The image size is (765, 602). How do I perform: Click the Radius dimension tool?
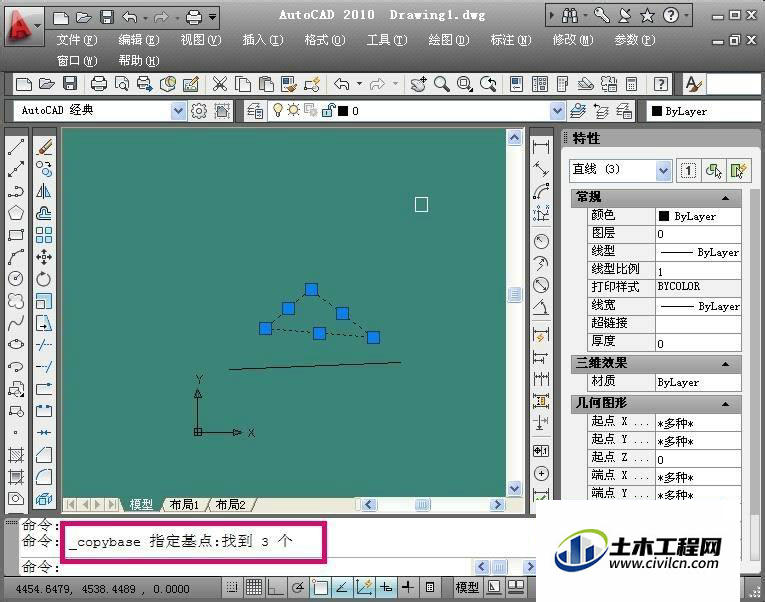tap(541, 241)
